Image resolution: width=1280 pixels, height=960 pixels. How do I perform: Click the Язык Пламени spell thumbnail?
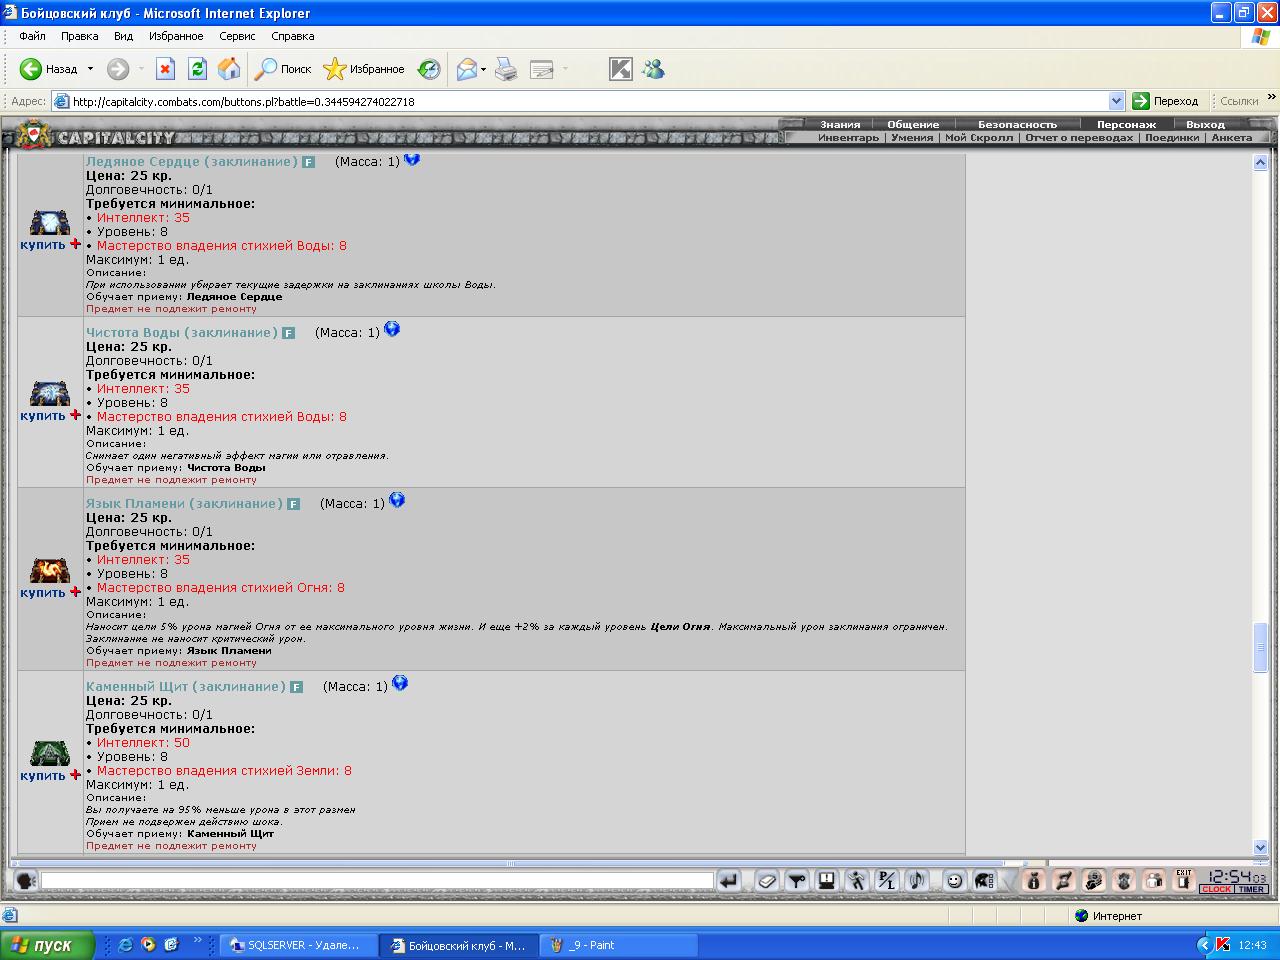tap(49, 570)
